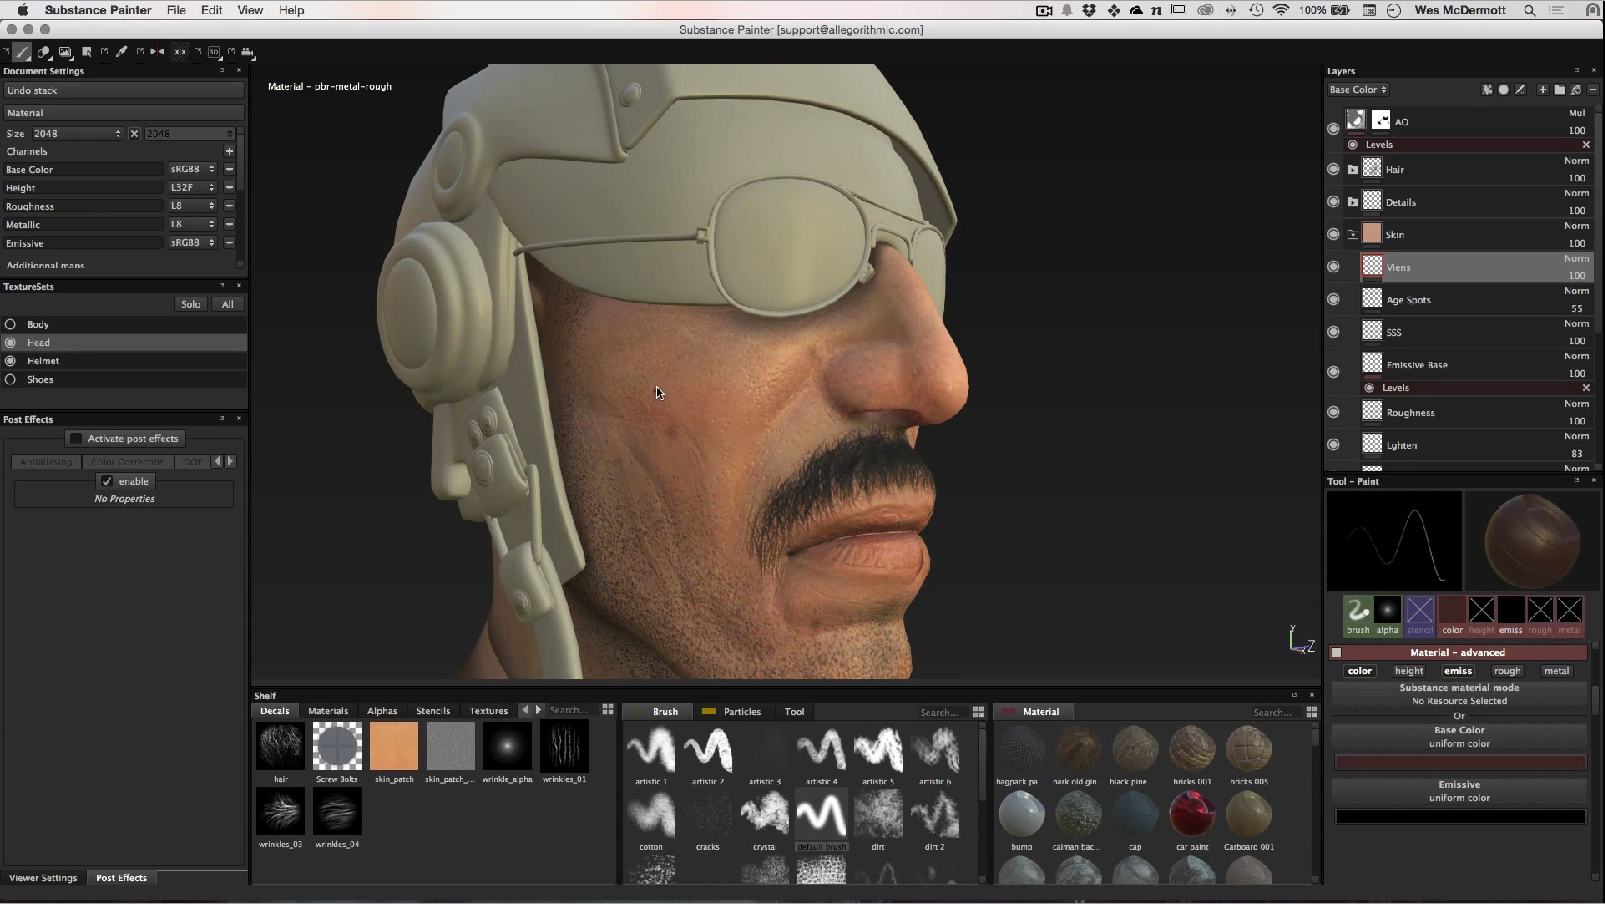Open the View menu

[250, 10]
